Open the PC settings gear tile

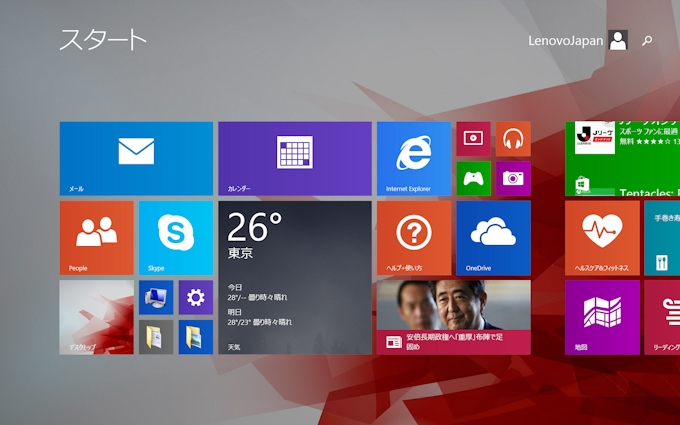195,297
